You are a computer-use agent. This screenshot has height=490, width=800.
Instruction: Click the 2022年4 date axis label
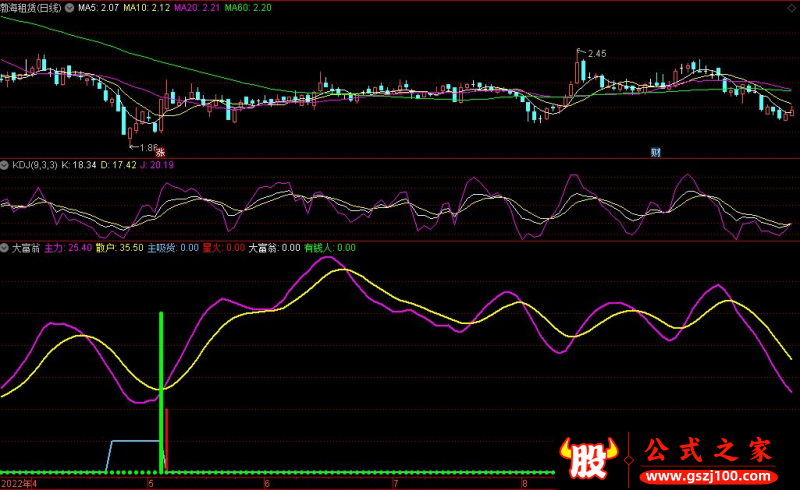coord(18,483)
